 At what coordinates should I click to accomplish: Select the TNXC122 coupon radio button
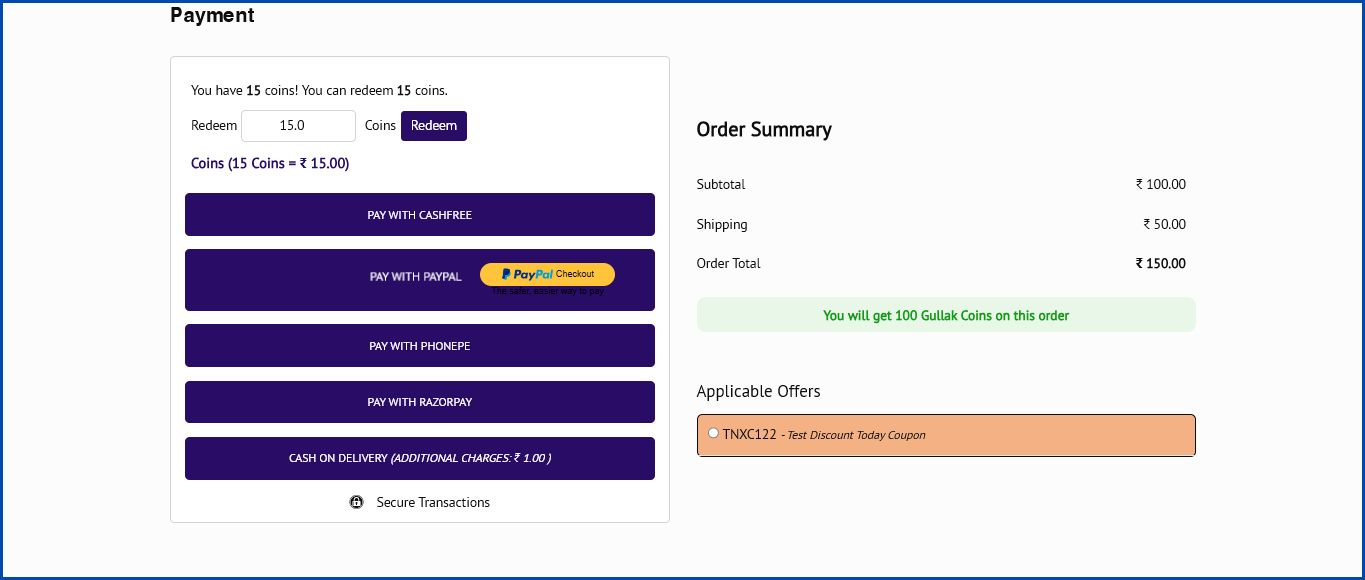coord(713,432)
